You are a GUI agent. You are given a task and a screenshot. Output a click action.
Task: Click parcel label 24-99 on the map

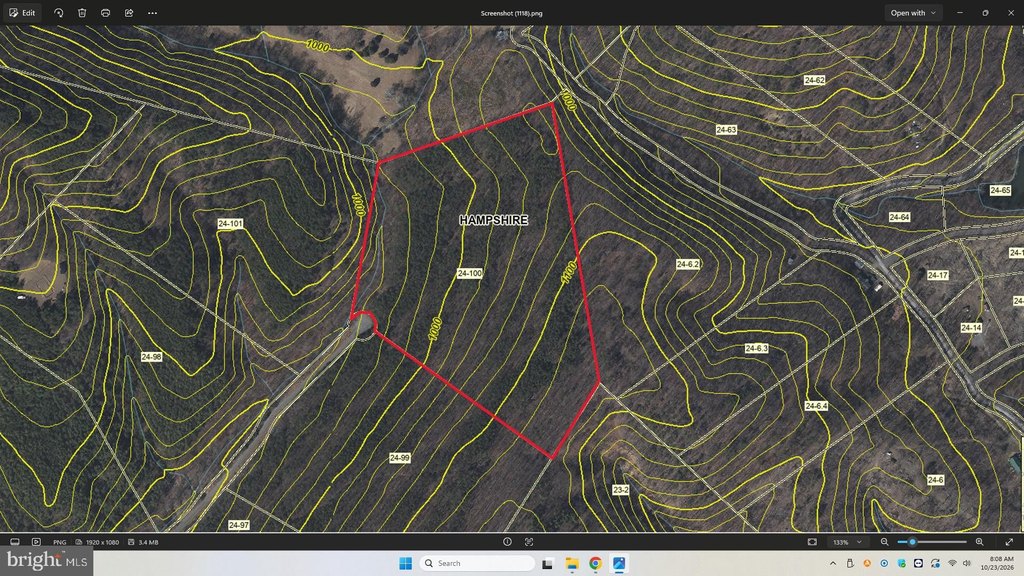click(400, 458)
